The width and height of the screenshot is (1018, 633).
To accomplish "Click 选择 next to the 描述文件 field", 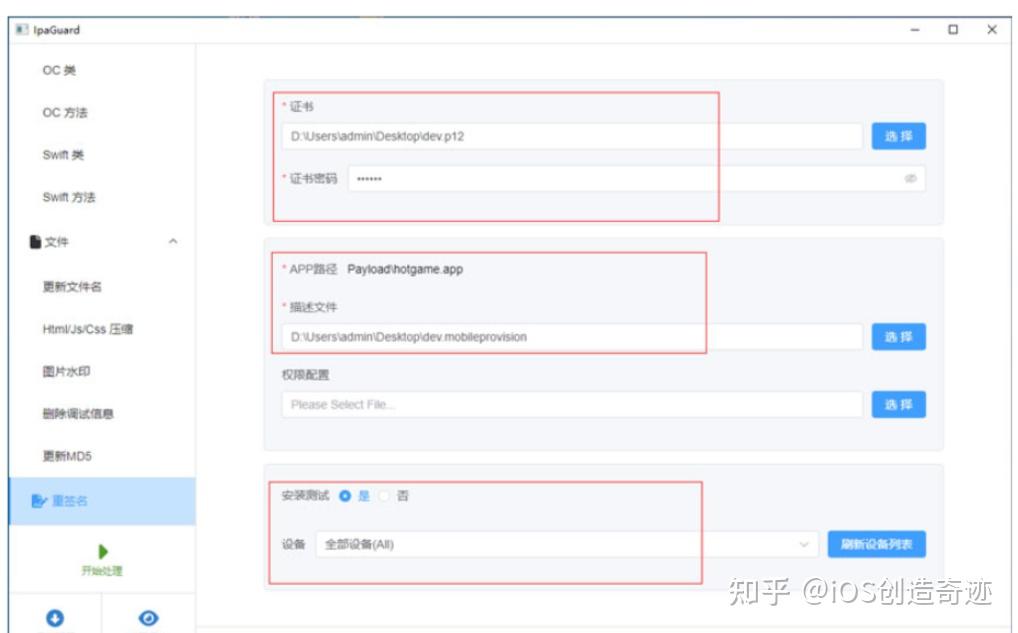I will [x=898, y=336].
